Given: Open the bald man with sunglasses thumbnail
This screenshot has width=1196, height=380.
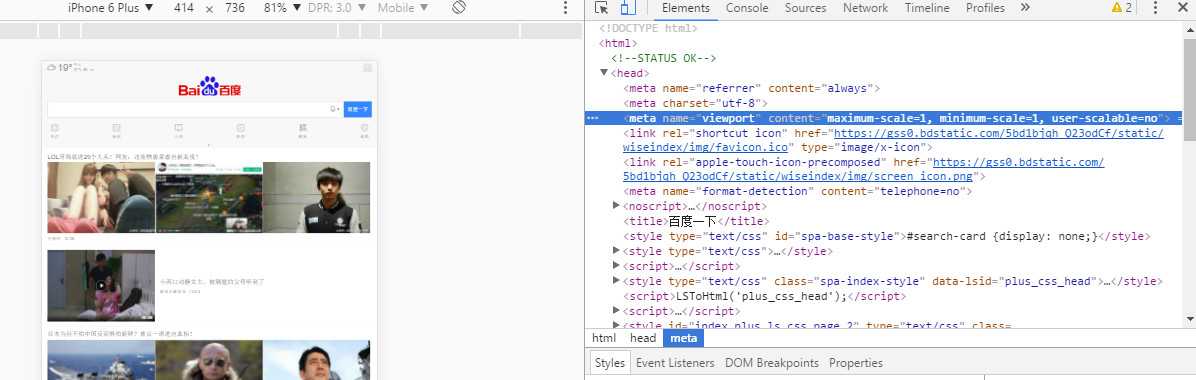Looking at the screenshot, I should click(x=209, y=359).
